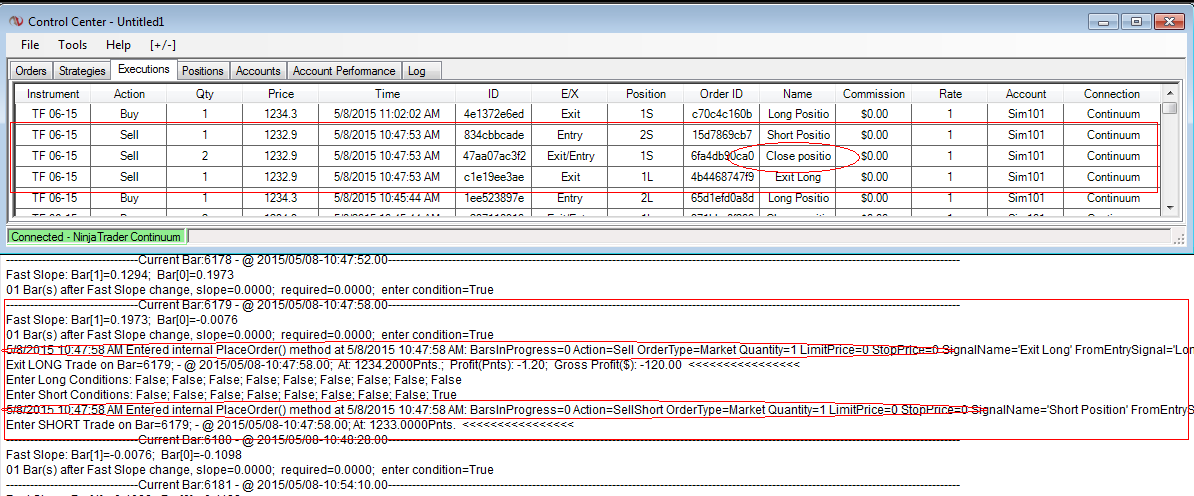Click log line 'Current Bar:6178'

[481, 261]
